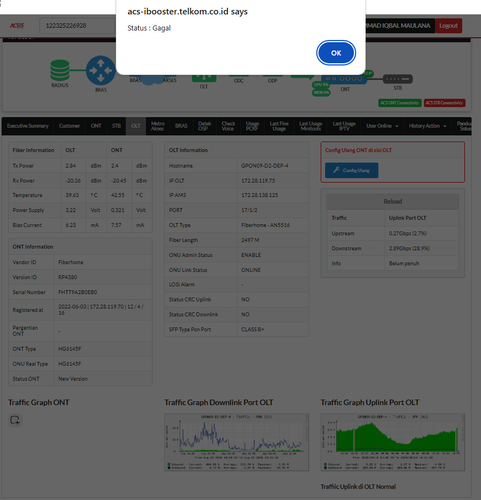Click the Downstream value 2.89Gbps (28.9%)
The width and height of the screenshot is (481, 500).
click(409, 248)
